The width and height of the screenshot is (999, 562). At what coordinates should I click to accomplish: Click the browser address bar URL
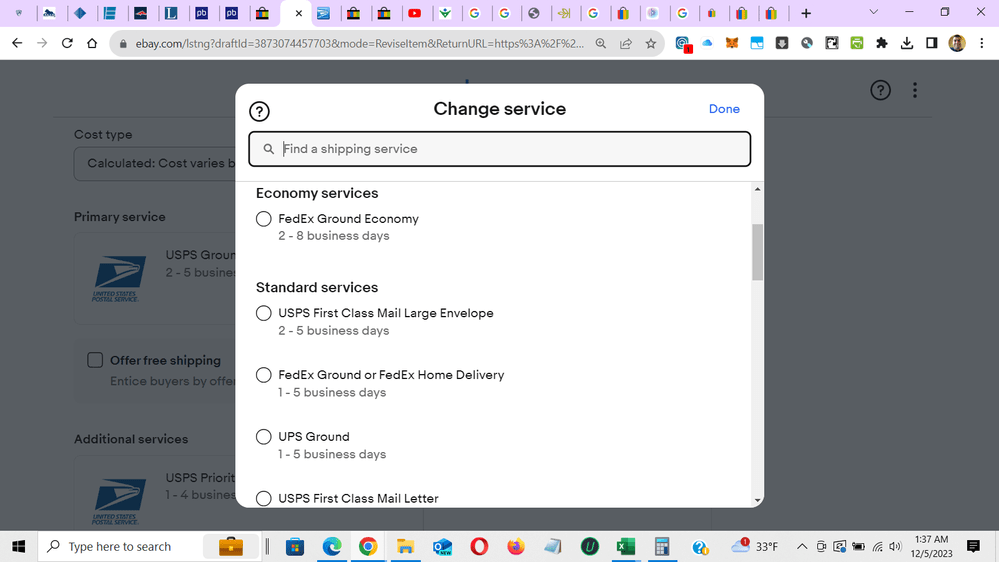tap(359, 44)
